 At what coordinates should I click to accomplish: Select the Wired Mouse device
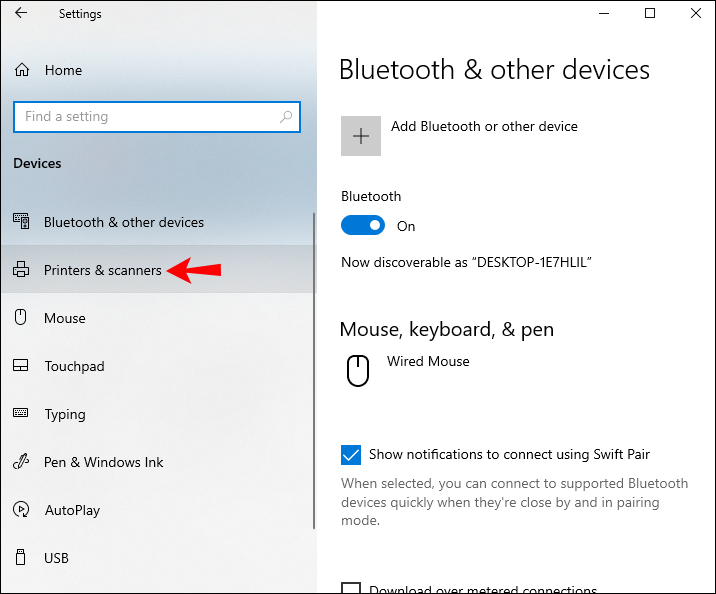428,362
